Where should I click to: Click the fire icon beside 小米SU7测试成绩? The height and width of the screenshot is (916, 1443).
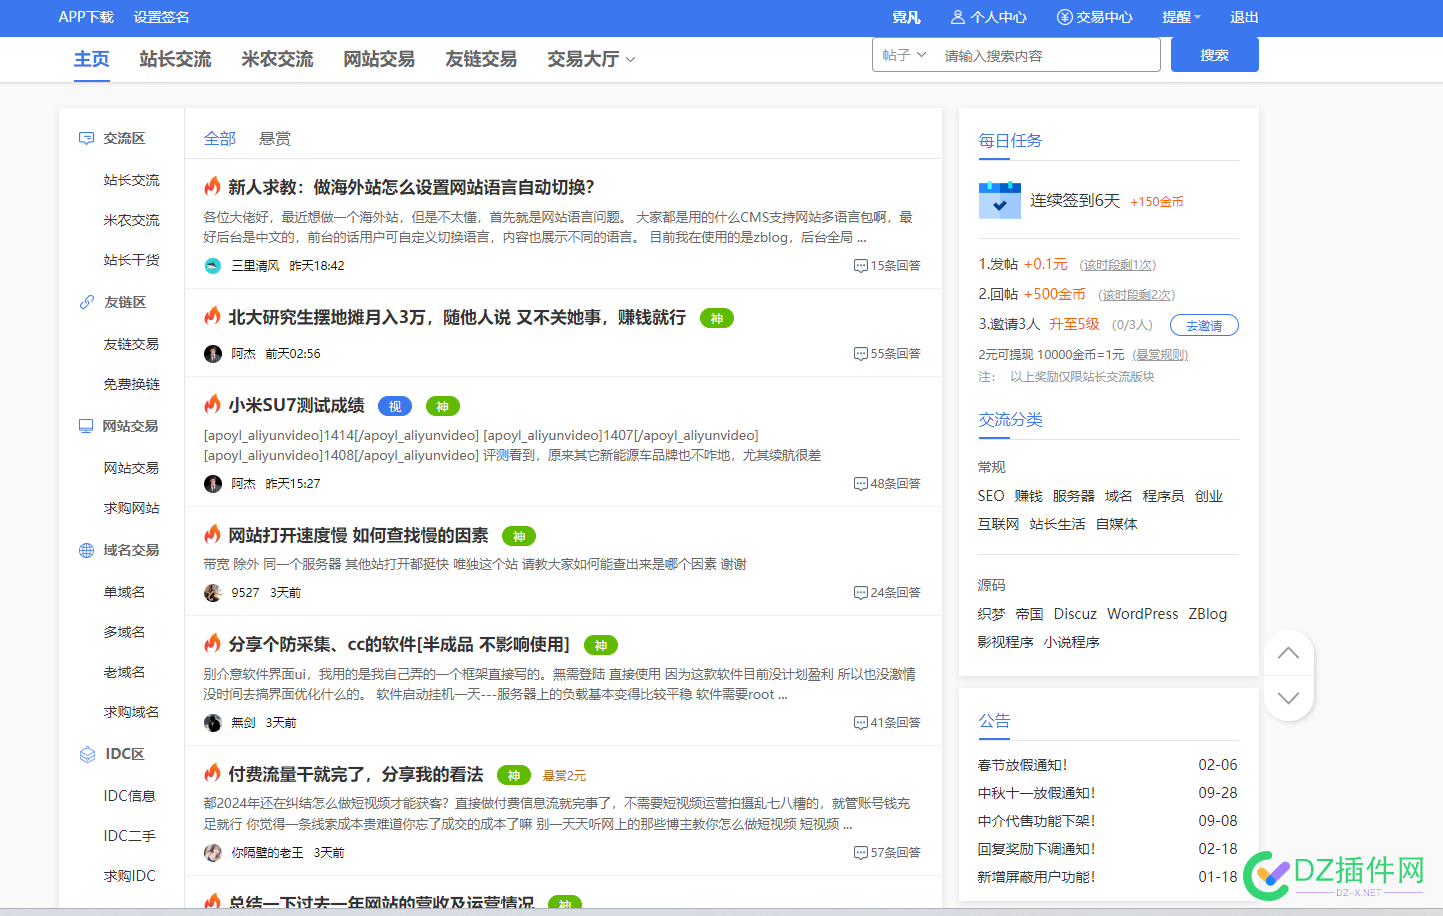click(212, 404)
